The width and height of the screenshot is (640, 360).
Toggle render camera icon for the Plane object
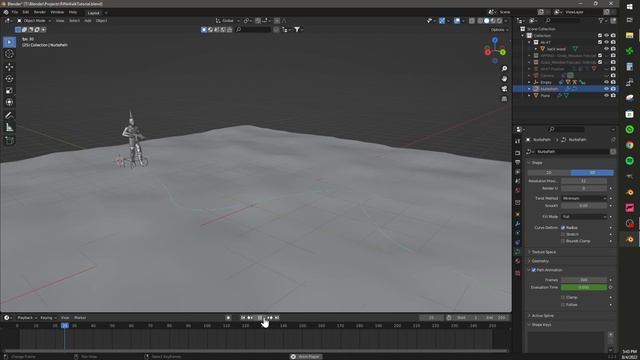(x=613, y=96)
